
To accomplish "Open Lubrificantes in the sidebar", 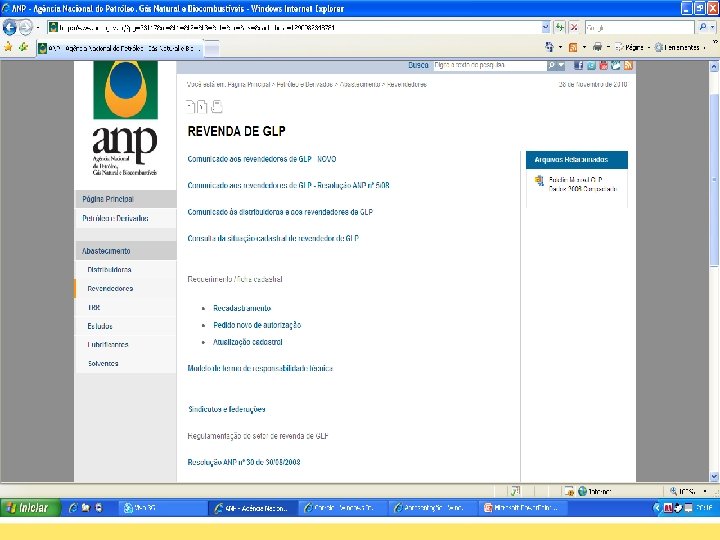I will (125, 344).
